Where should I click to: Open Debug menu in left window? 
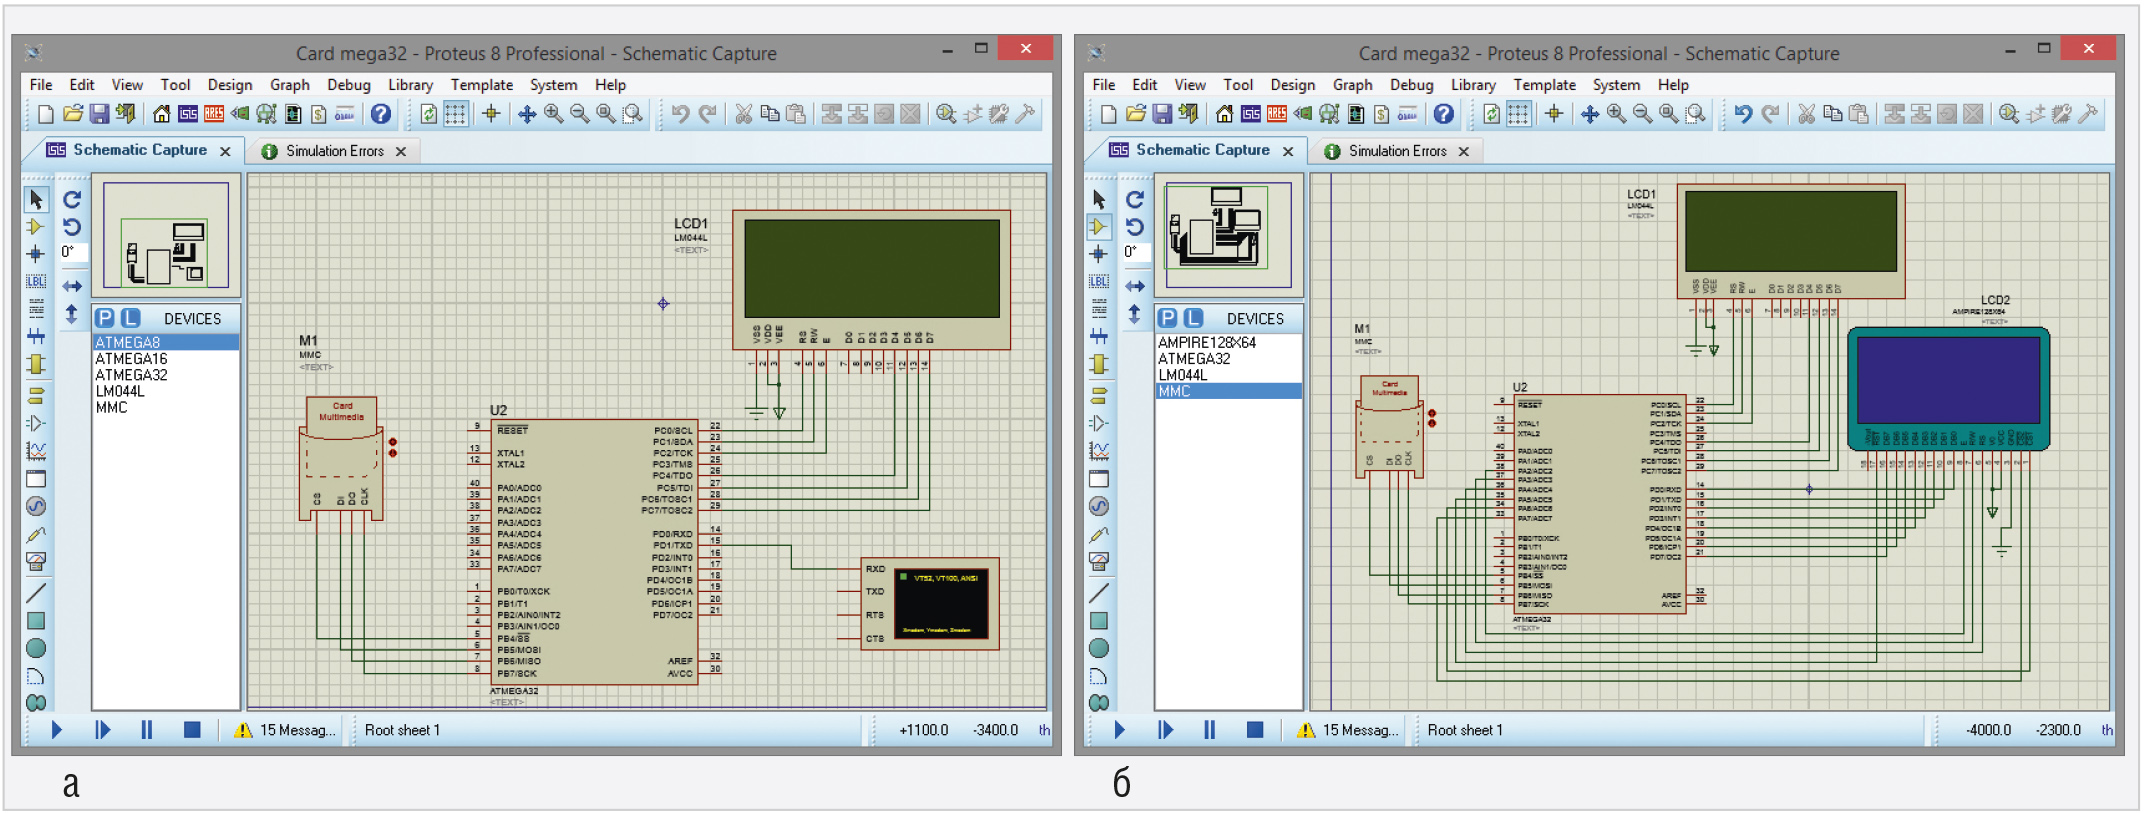(x=348, y=85)
